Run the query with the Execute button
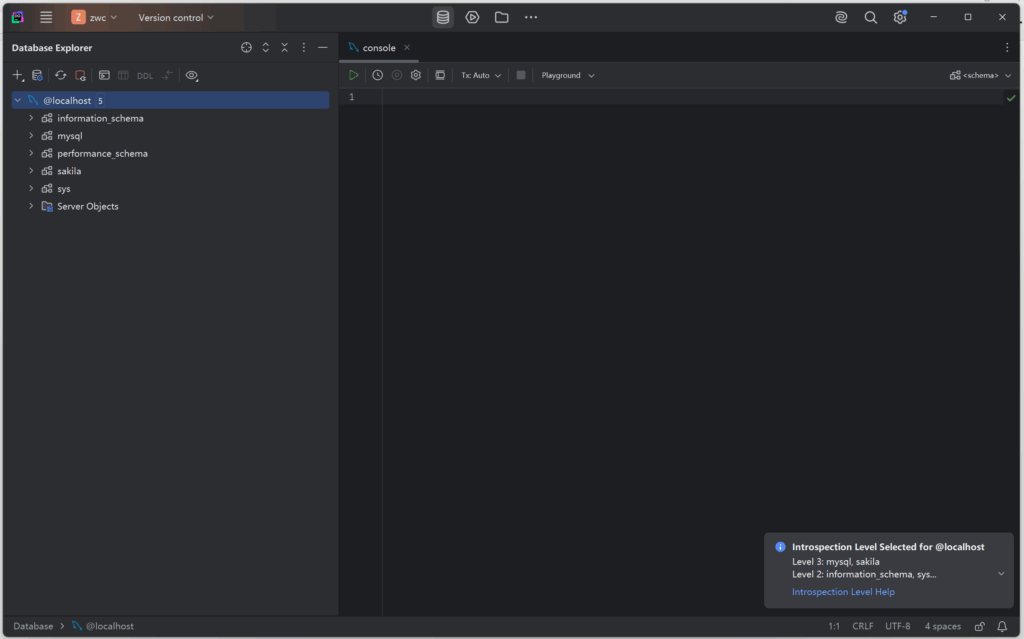The height and width of the screenshot is (639, 1024). click(353, 75)
